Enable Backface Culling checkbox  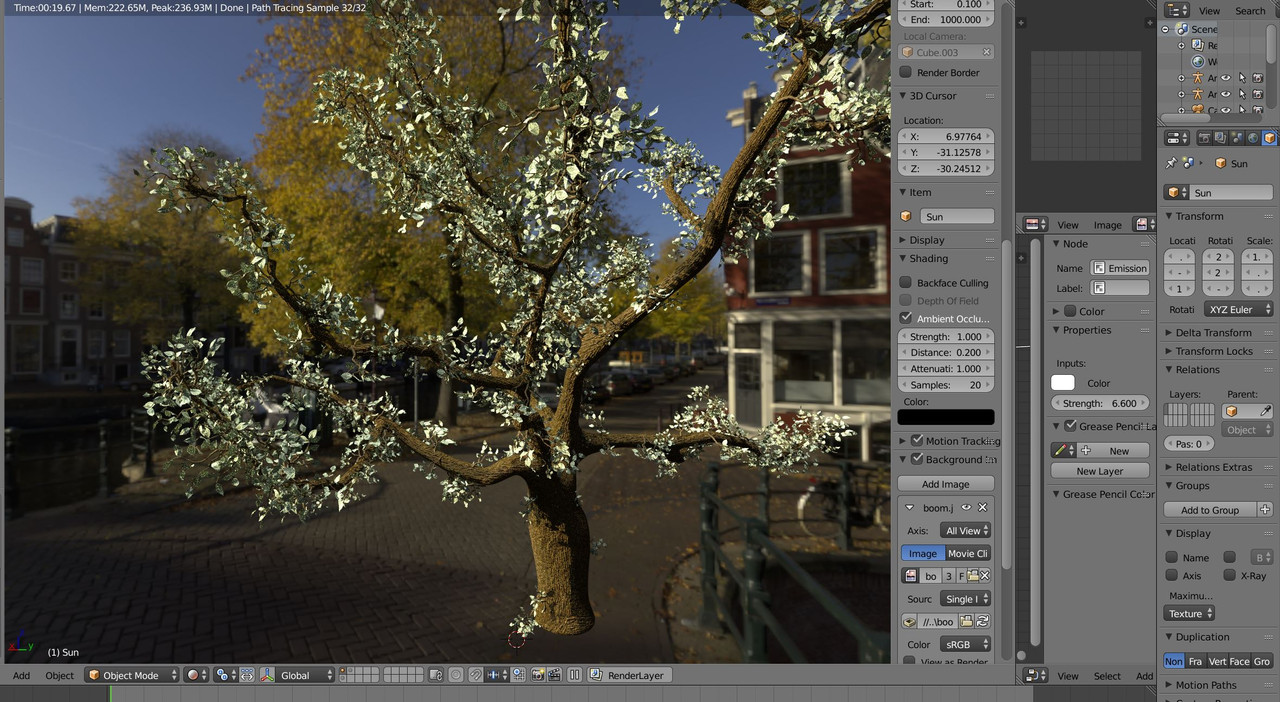[x=906, y=283]
